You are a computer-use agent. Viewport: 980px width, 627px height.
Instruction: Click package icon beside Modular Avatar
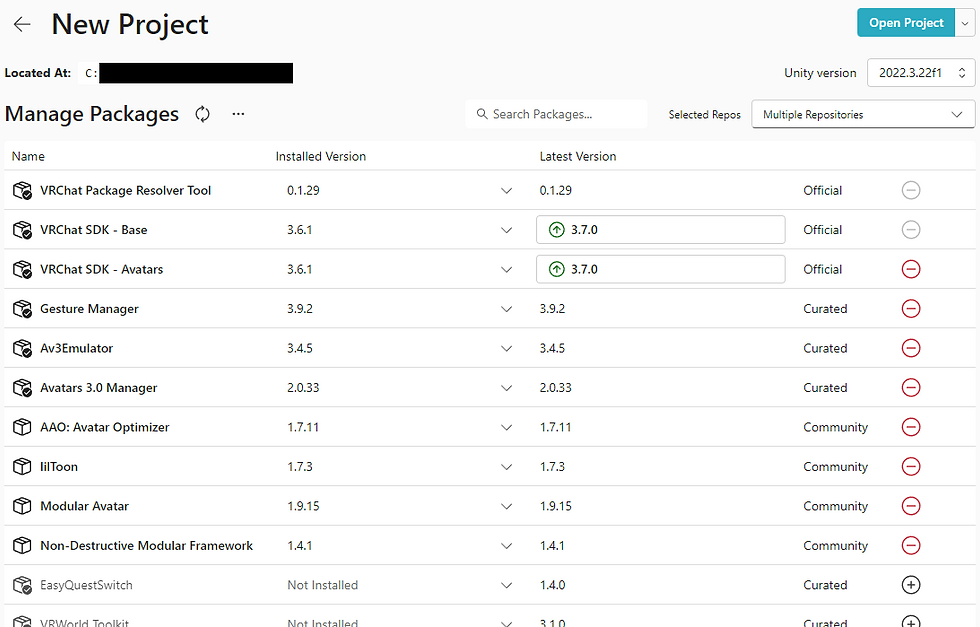(x=22, y=506)
